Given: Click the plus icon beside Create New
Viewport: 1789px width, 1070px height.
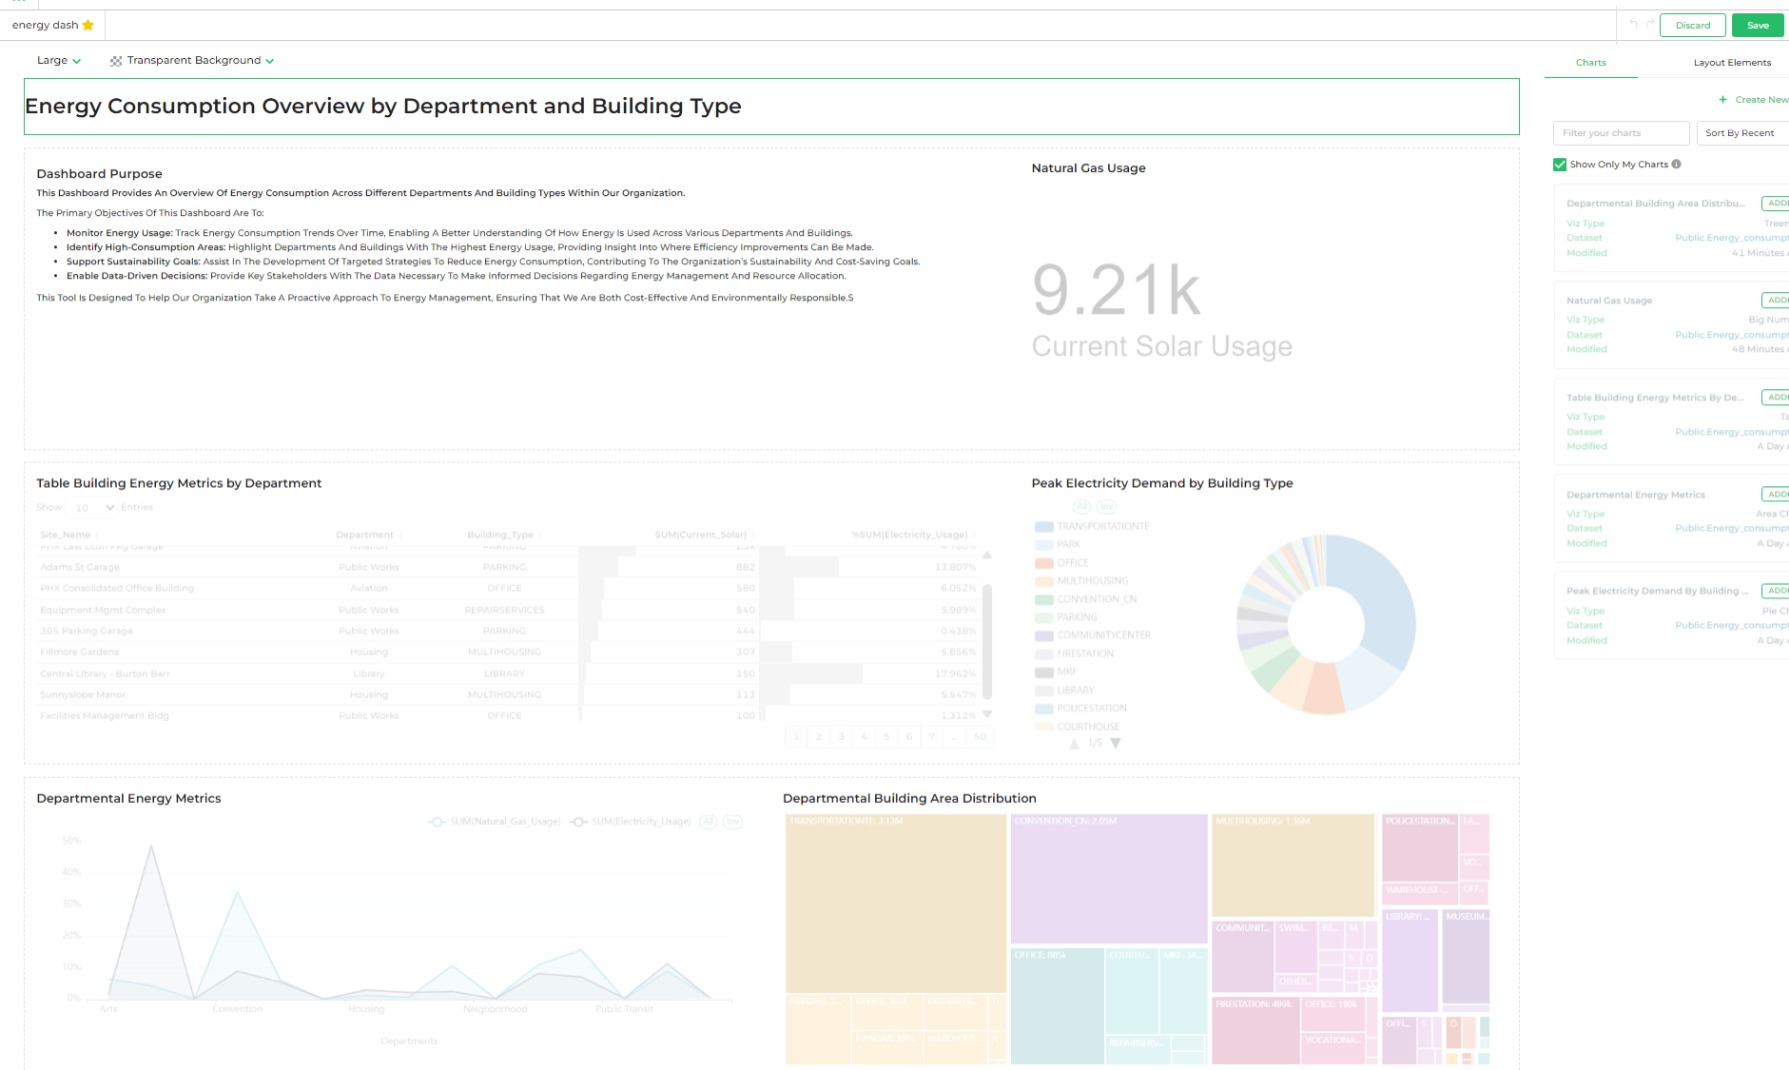Looking at the screenshot, I should point(1723,99).
